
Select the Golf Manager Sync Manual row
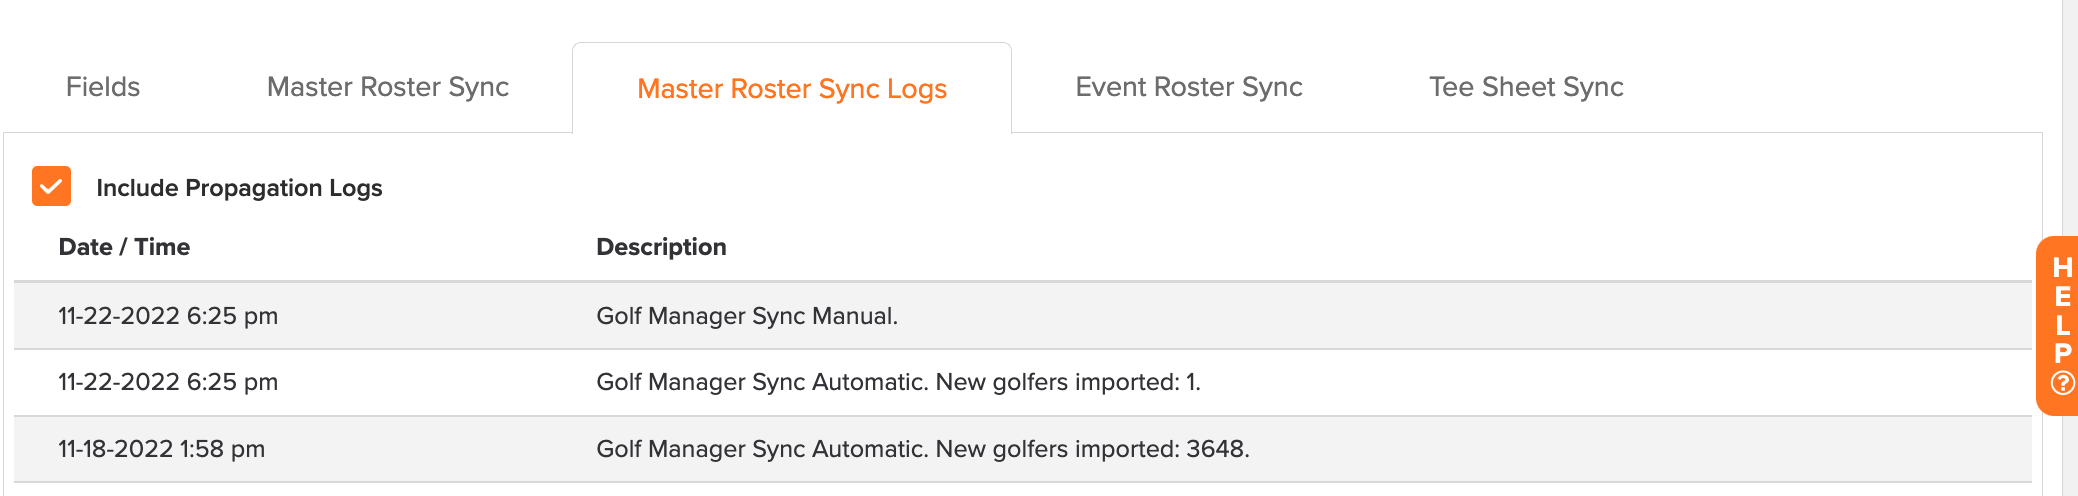(1023, 316)
